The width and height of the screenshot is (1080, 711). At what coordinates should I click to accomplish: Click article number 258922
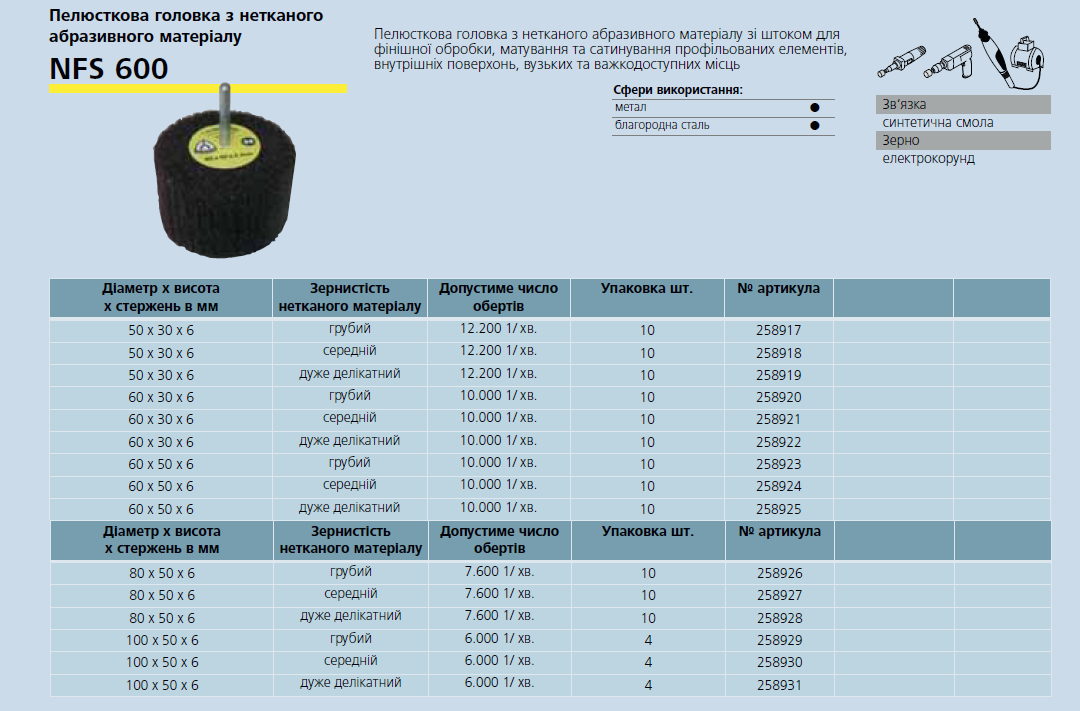[778, 442]
